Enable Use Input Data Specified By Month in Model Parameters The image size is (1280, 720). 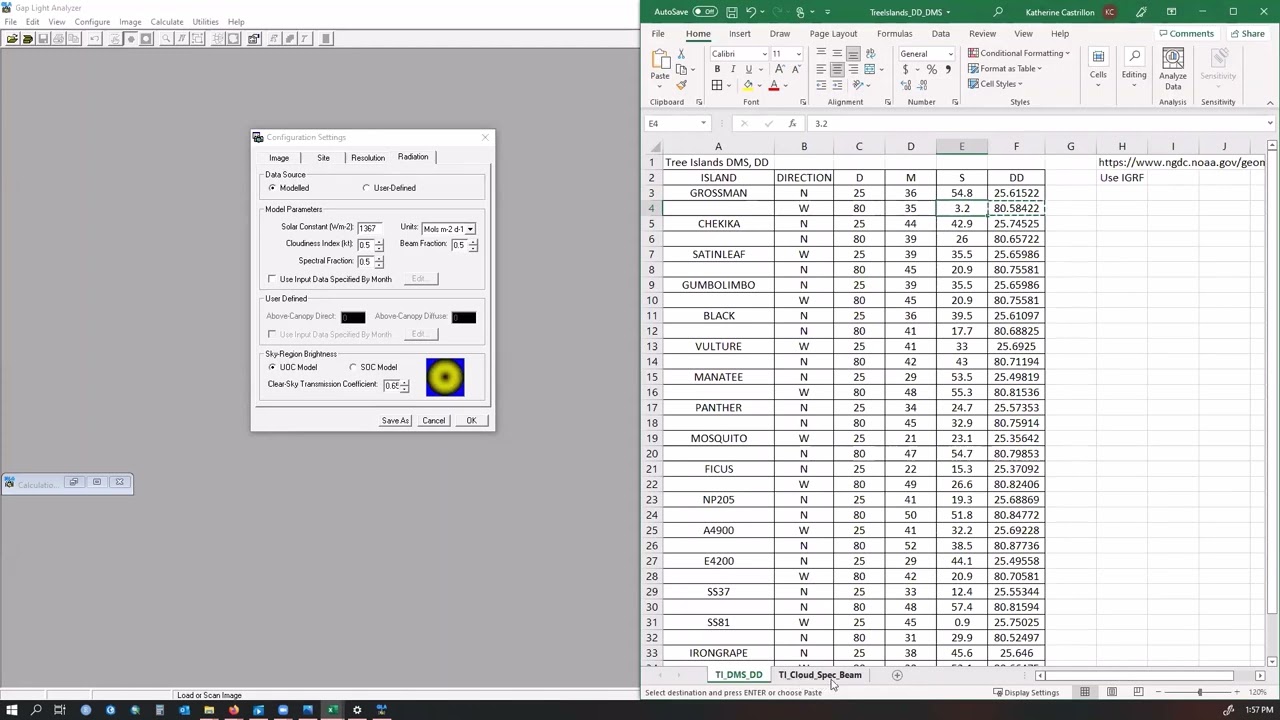(272, 279)
